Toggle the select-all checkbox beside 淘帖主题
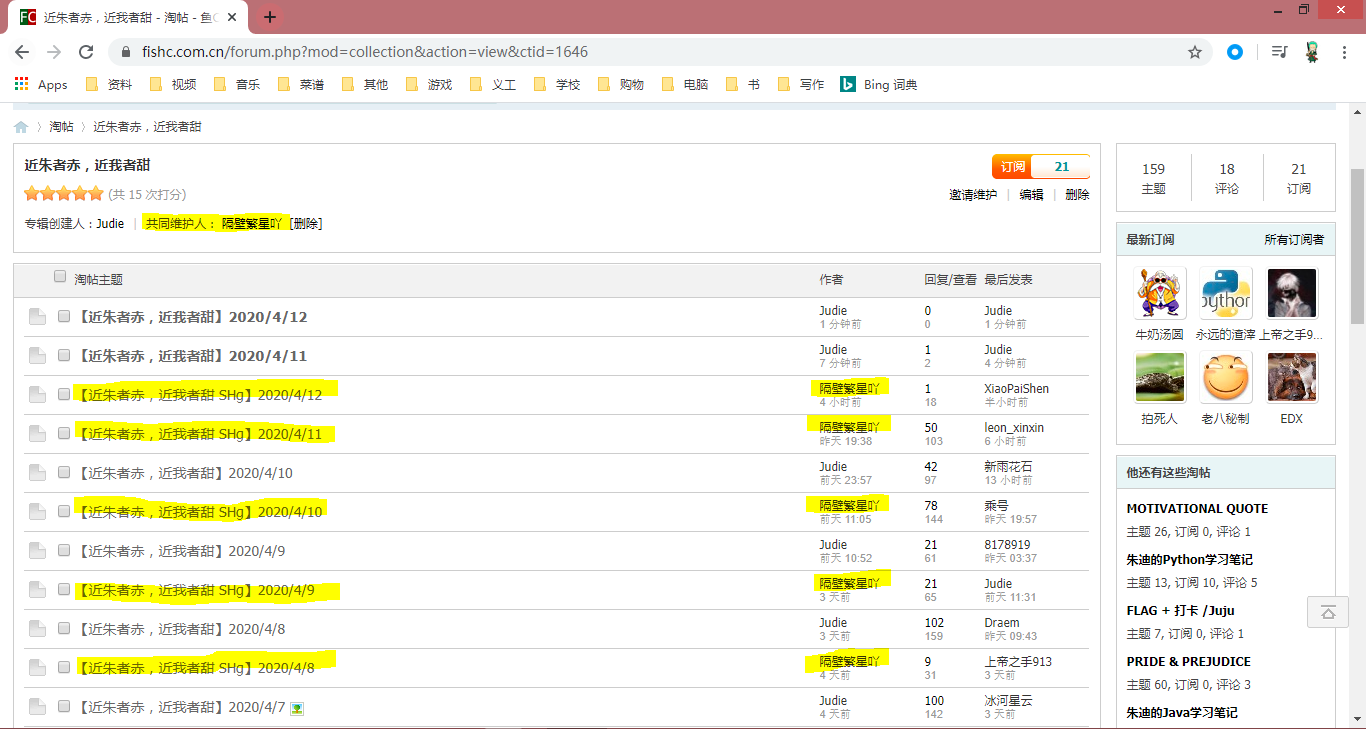Screen dimensions: 1366x729 60,277
